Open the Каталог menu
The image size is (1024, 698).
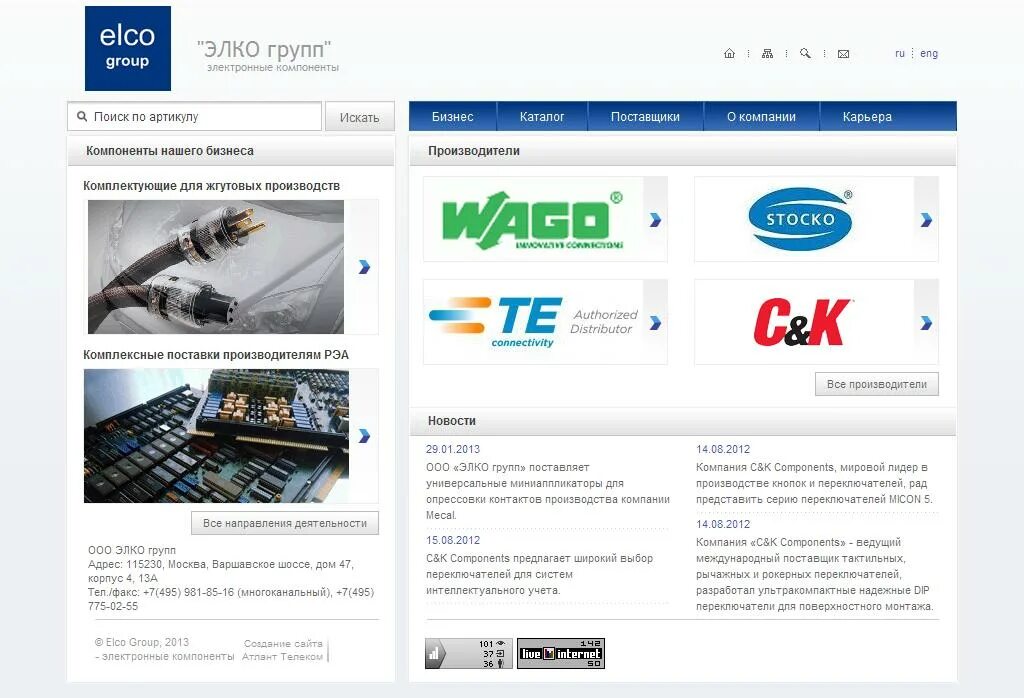(542, 116)
